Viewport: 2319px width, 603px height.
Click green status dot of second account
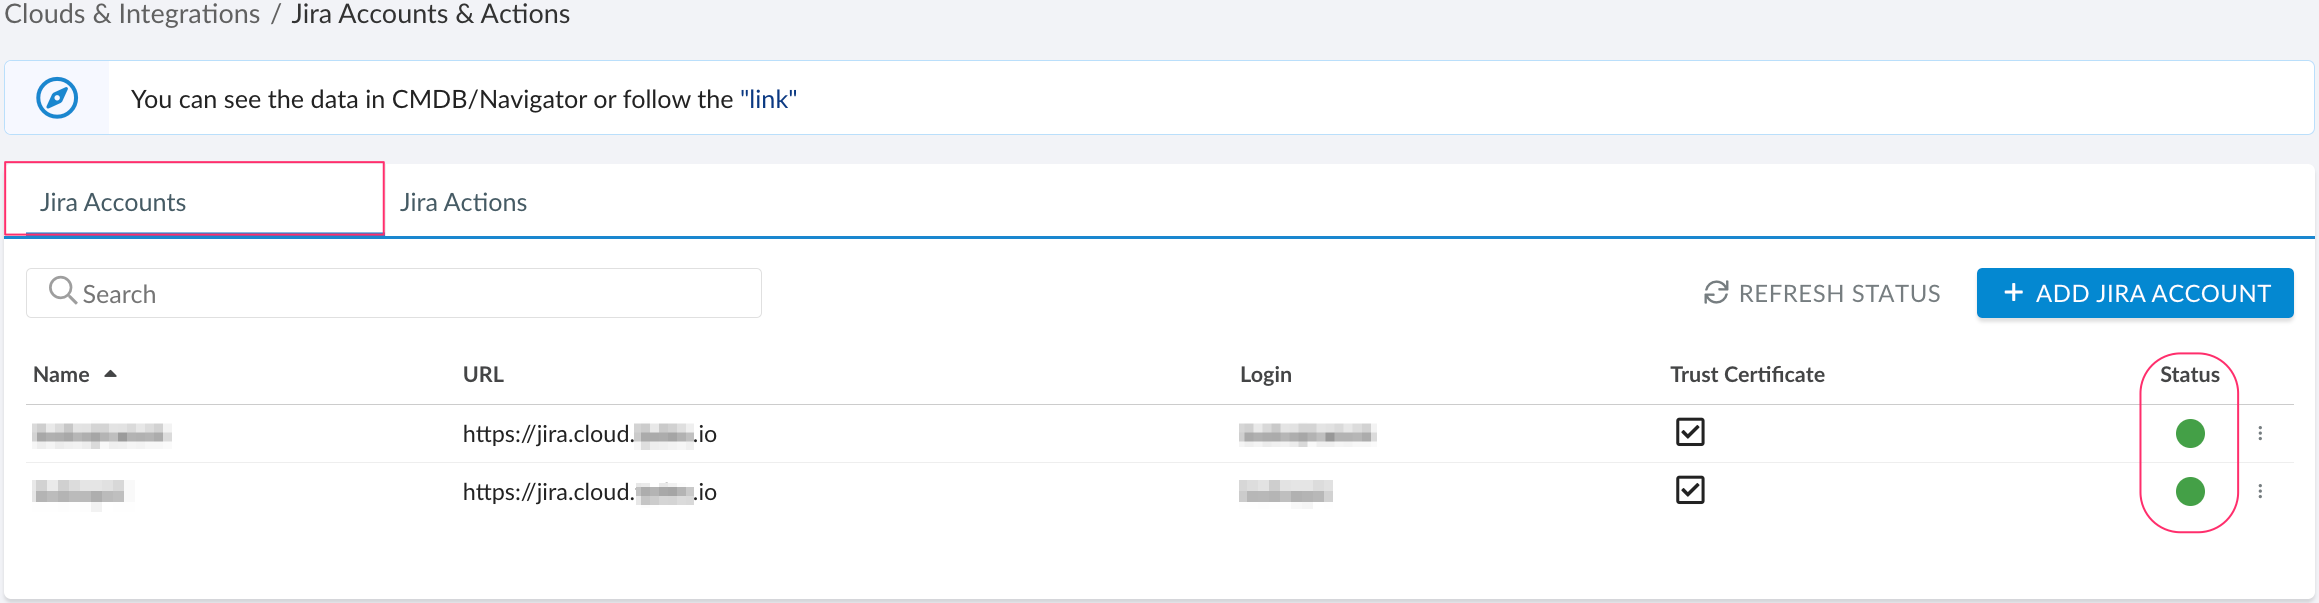(2190, 491)
